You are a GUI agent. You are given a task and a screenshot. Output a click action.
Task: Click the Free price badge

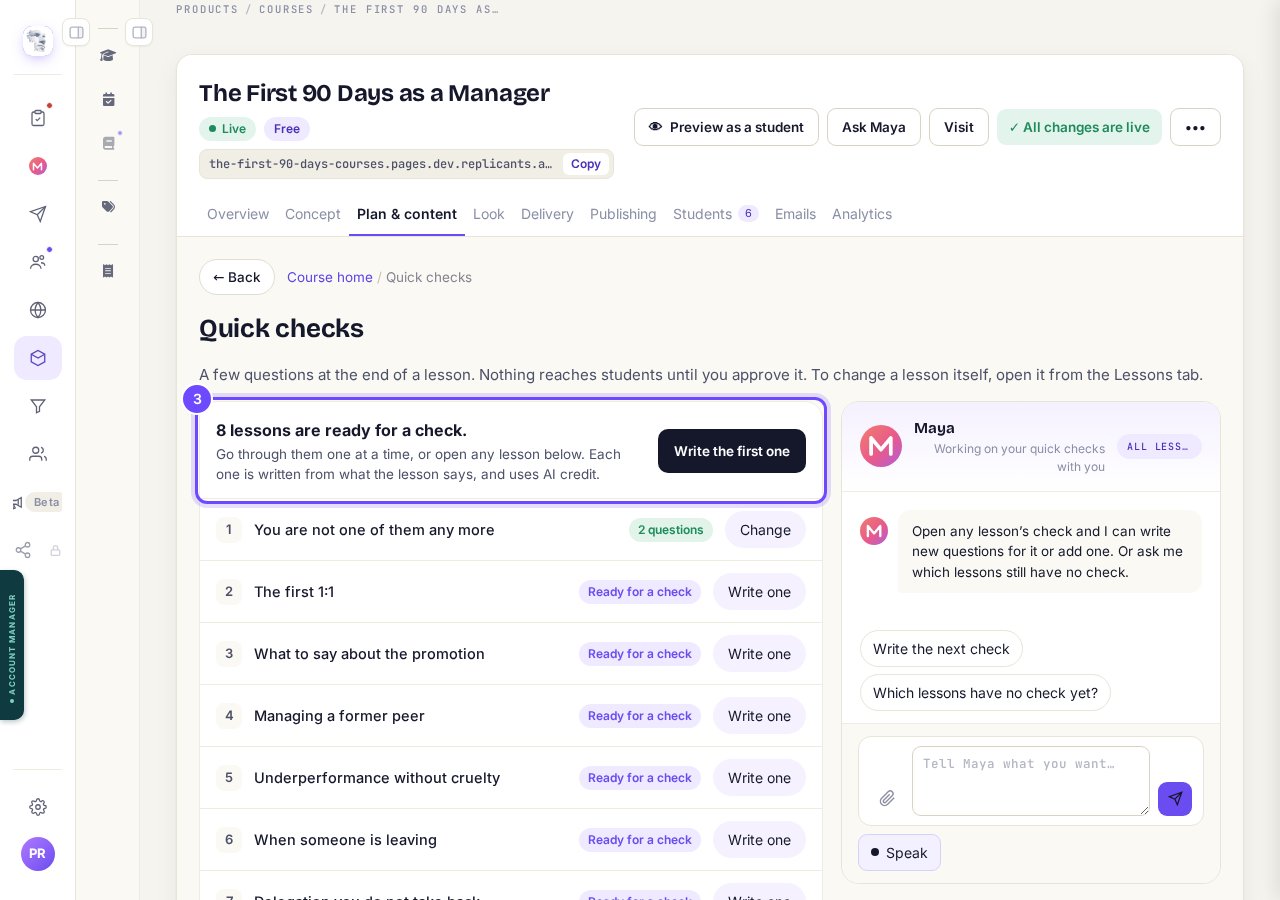pyautogui.click(x=287, y=129)
